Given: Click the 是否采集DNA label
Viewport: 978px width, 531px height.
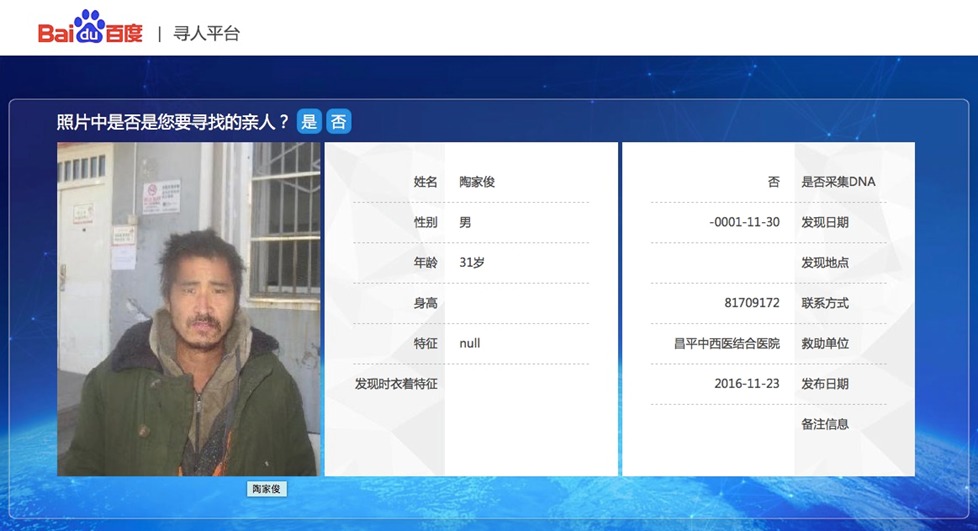Looking at the screenshot, I should pos(838,182).
